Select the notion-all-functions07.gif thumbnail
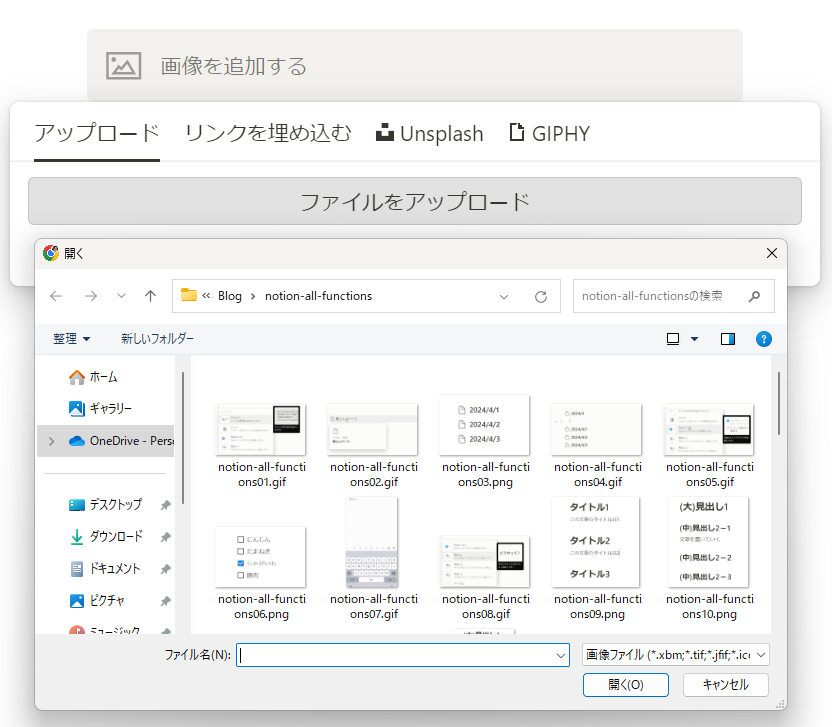This screenshot has width=832, height=727. (372, 542)
